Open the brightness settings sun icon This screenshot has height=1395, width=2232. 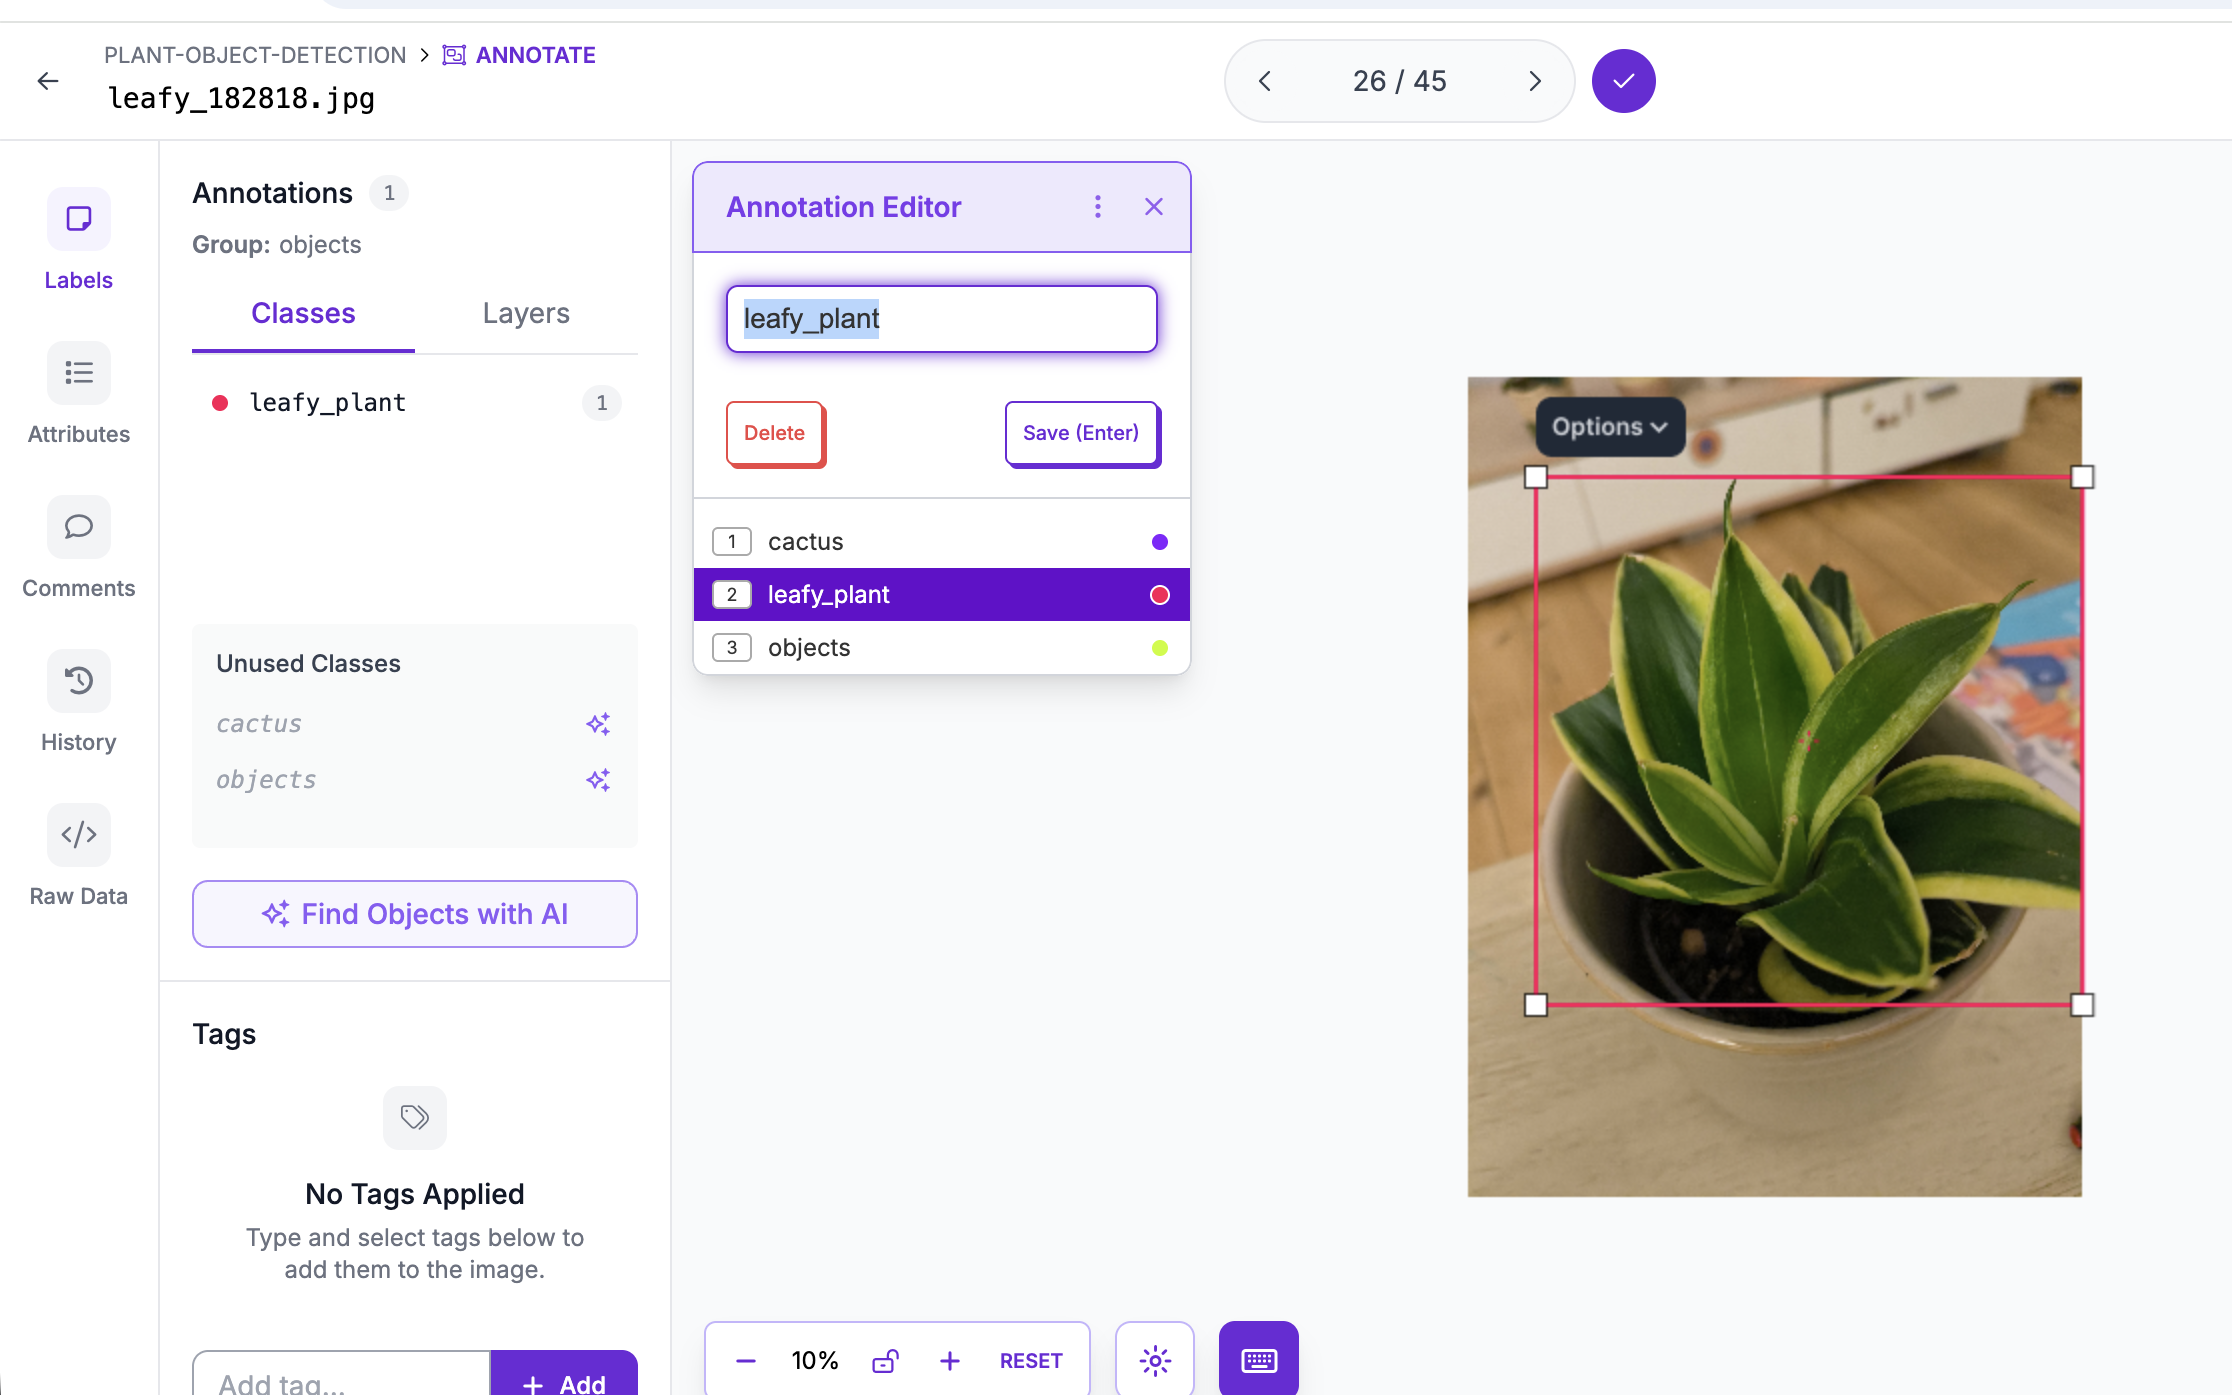pyautogui.click(x=1155, y=1360)
